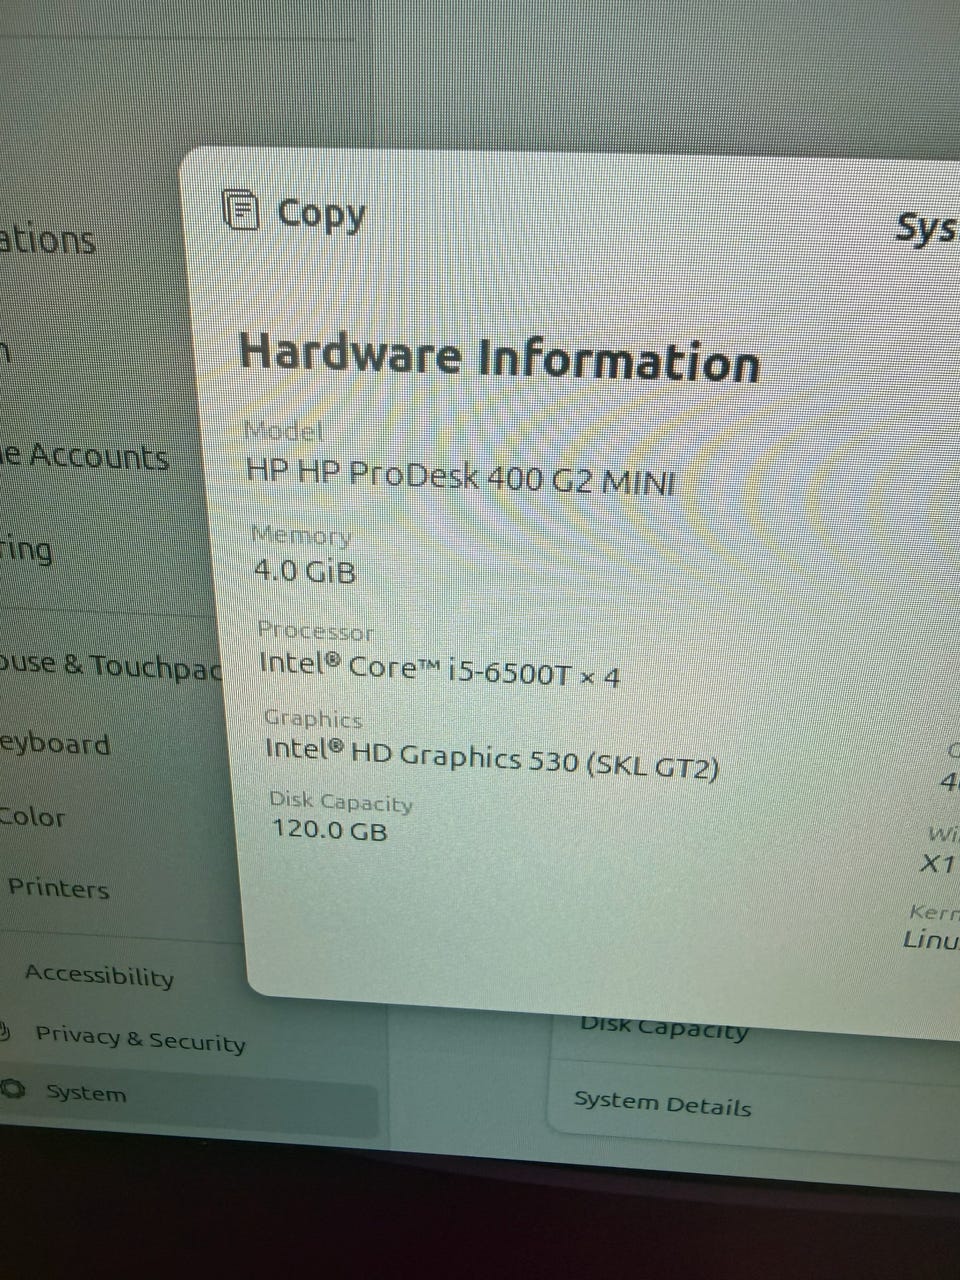Open Mouse & Touchpad settings
Screen dimensions: 960x1280
click(x=110, y=666)
